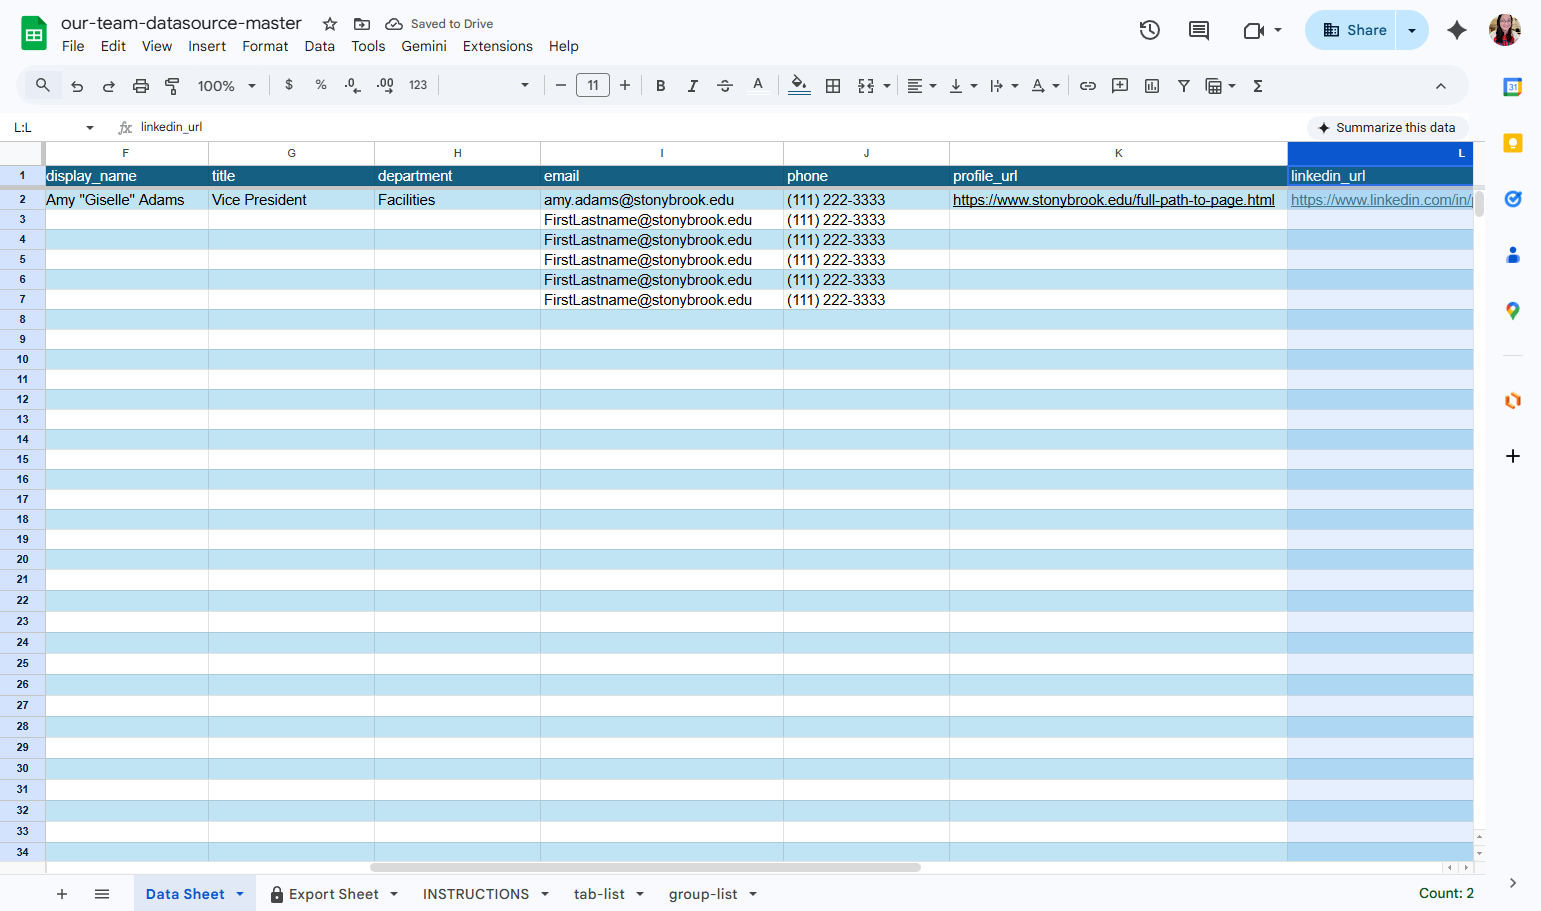Screen dimensions: 1541x911
Task: Open version history clock icon
Action: pos(1150,30)
